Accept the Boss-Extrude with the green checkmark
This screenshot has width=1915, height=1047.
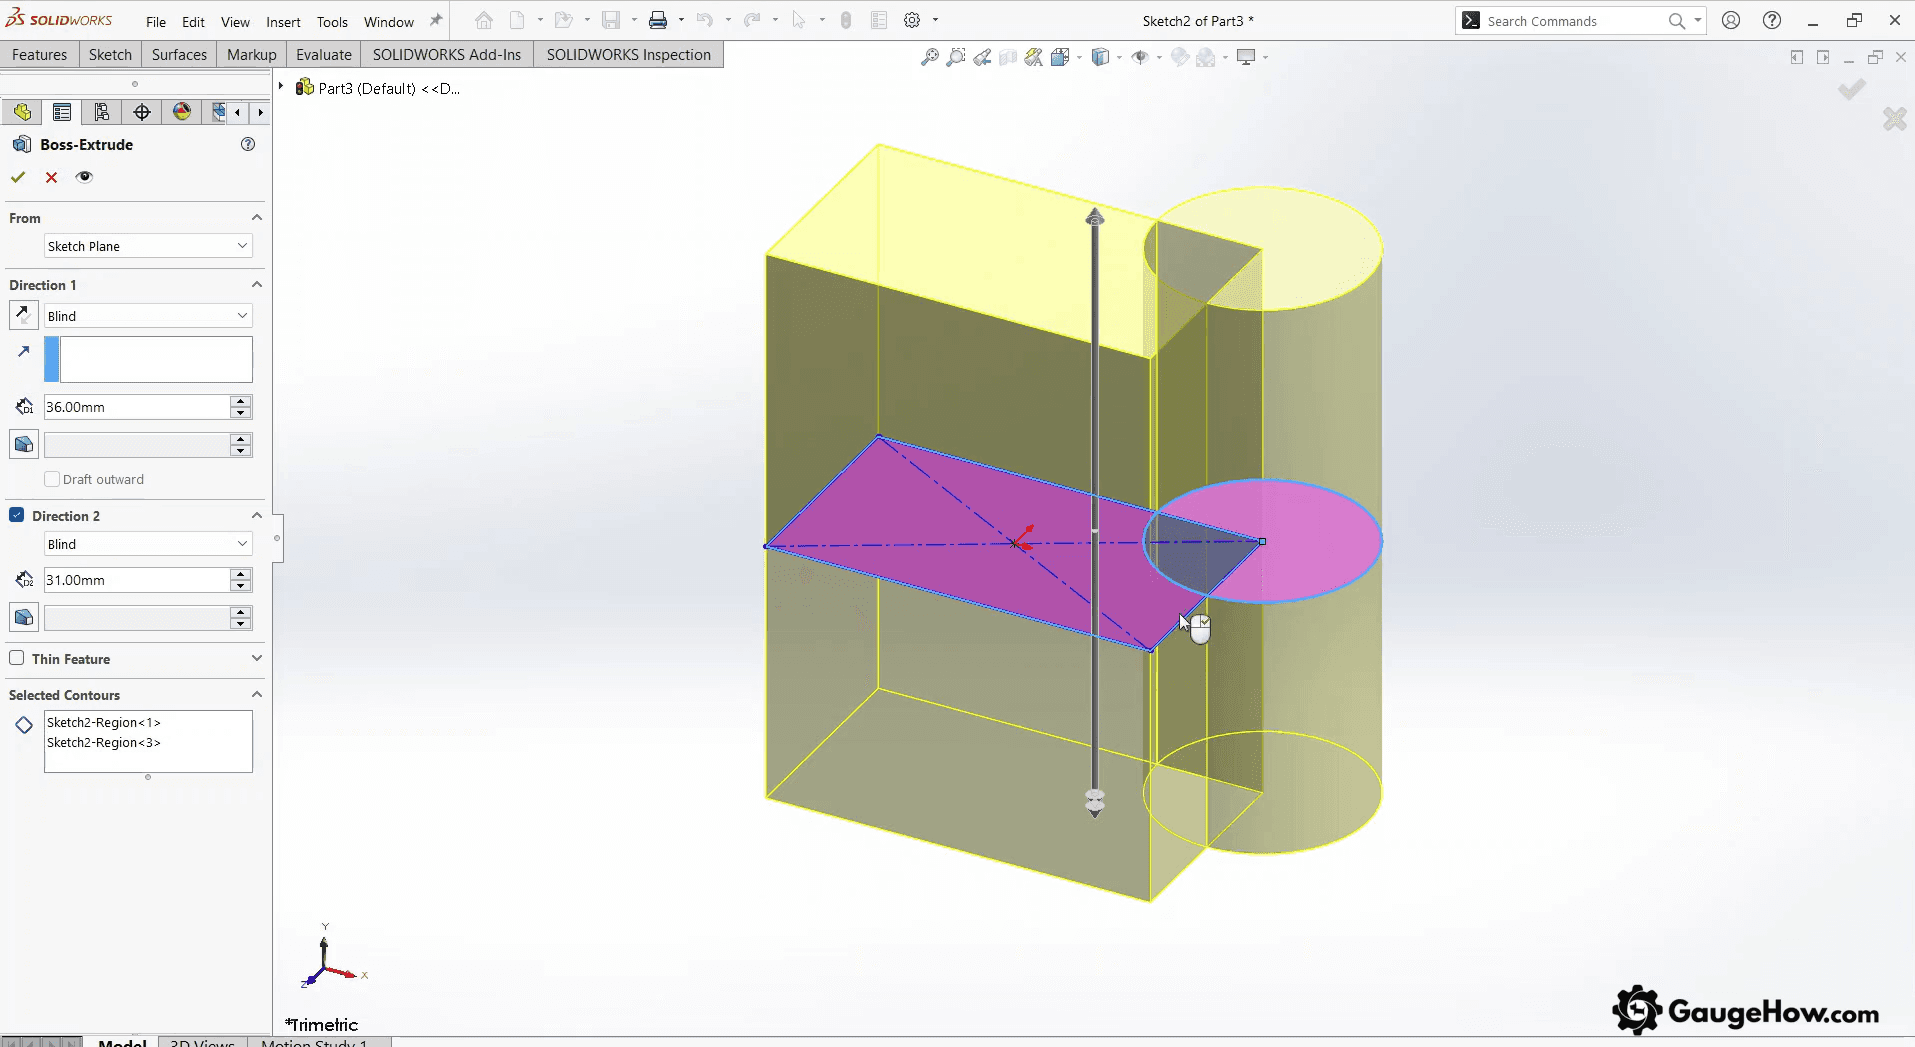[x=17, y=177]
